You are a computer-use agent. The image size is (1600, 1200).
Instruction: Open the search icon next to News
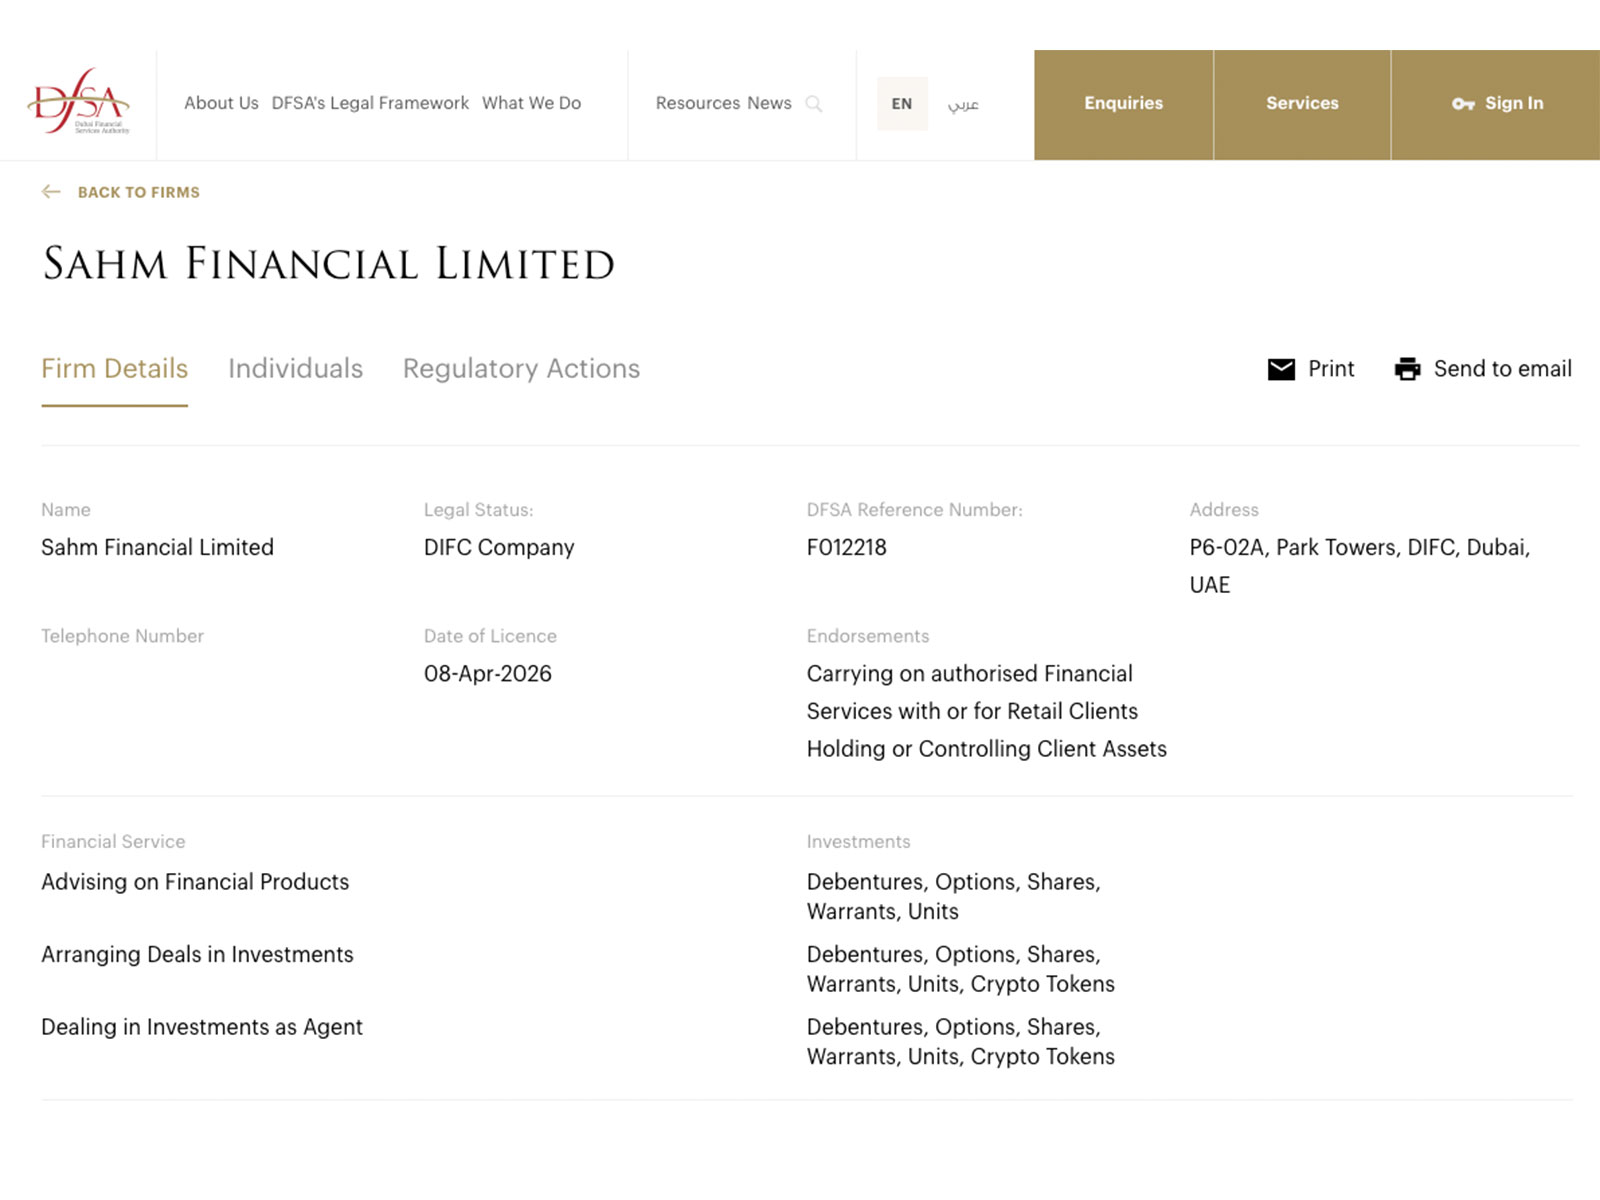814,104
